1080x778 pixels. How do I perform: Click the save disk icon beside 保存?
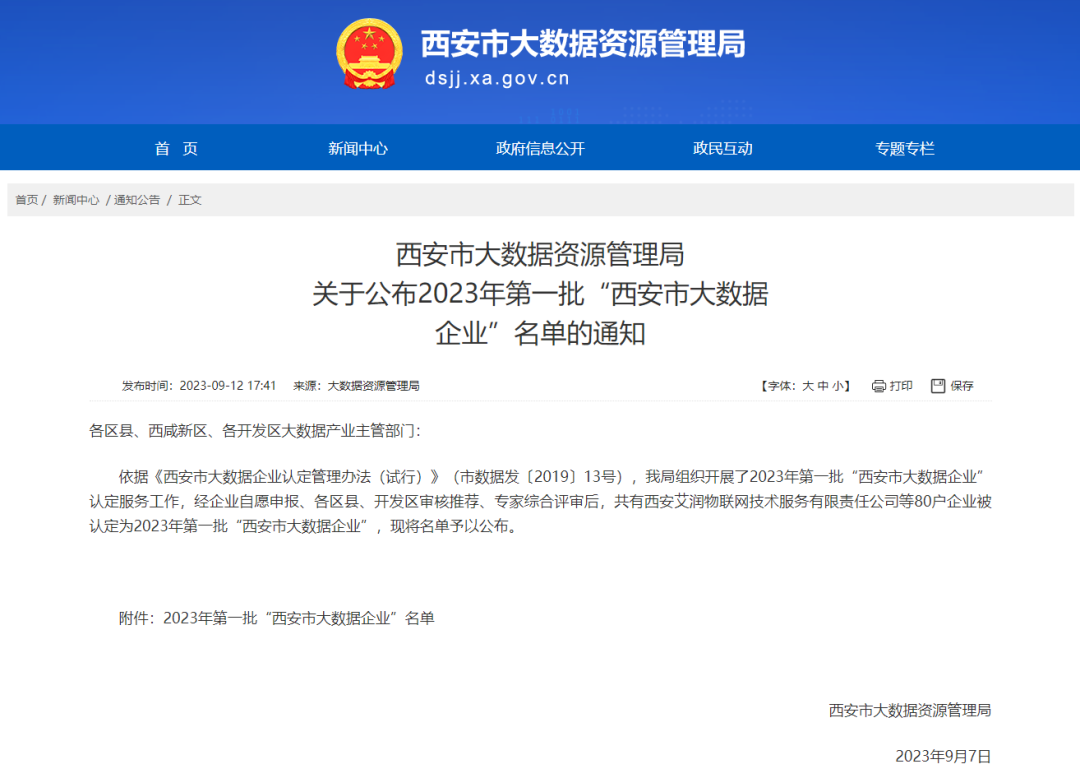tap(938, 386)
